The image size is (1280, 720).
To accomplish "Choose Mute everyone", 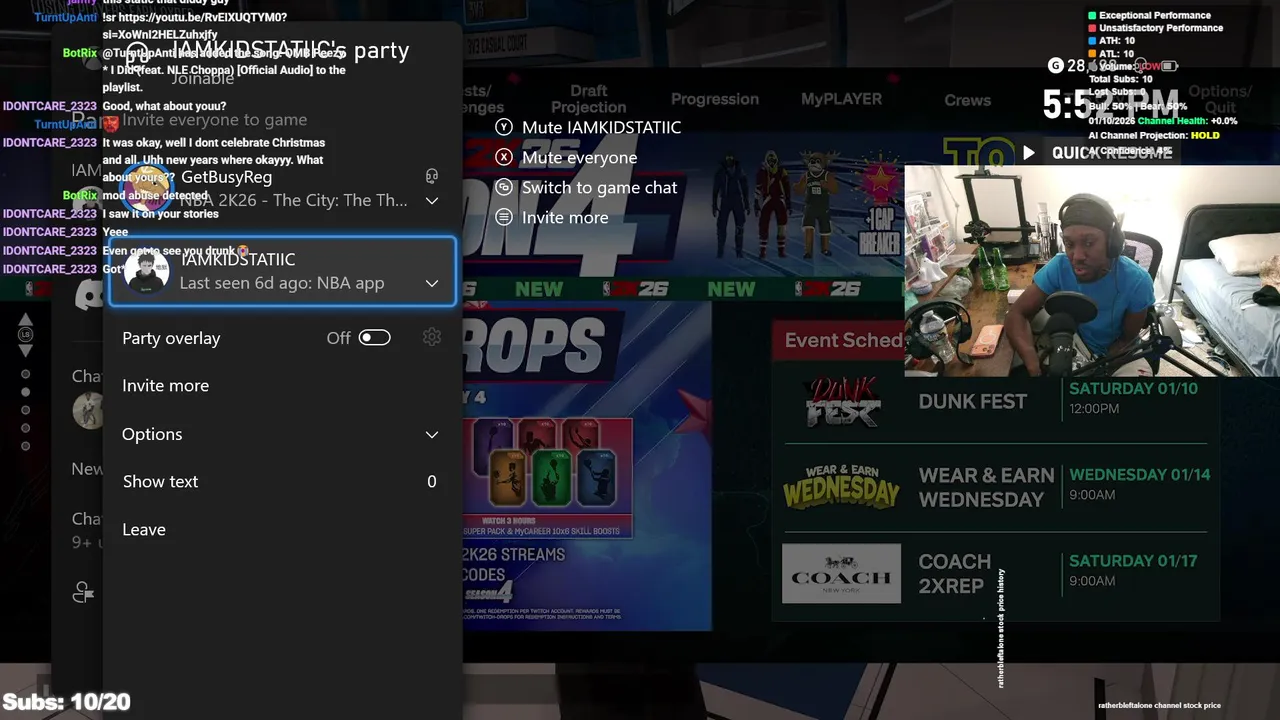I will [579, 157].
